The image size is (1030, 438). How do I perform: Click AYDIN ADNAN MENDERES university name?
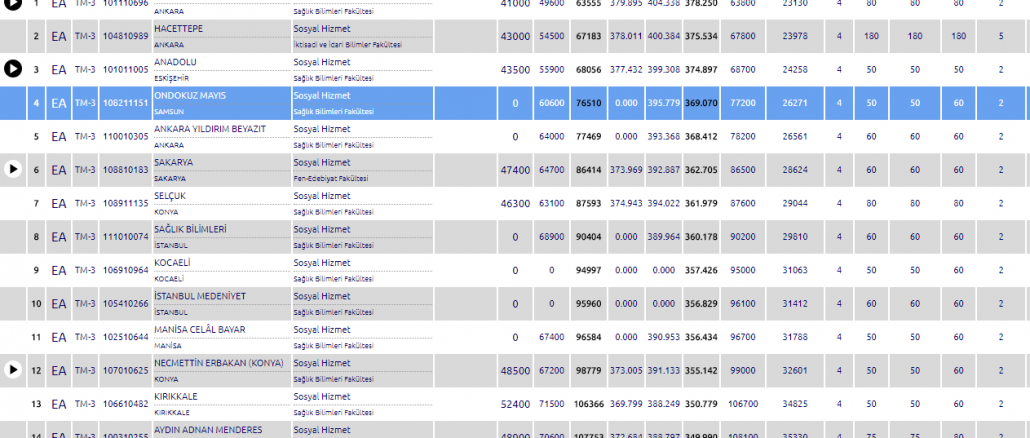point(208,430)
